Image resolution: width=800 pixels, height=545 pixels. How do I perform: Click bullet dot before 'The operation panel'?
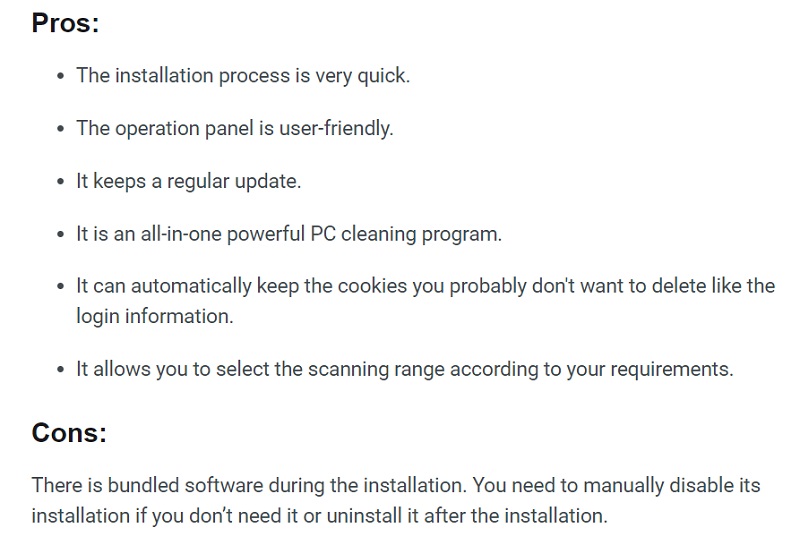point(61,130)
